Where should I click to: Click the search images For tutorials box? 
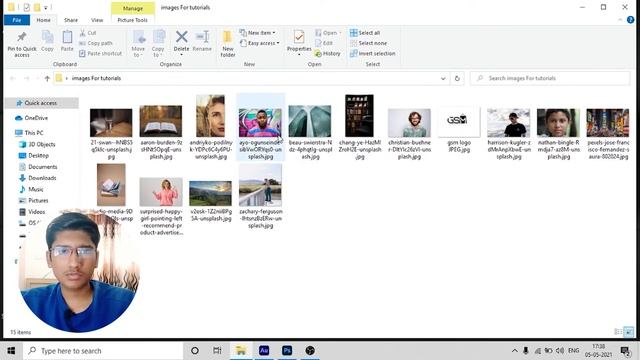550,78
